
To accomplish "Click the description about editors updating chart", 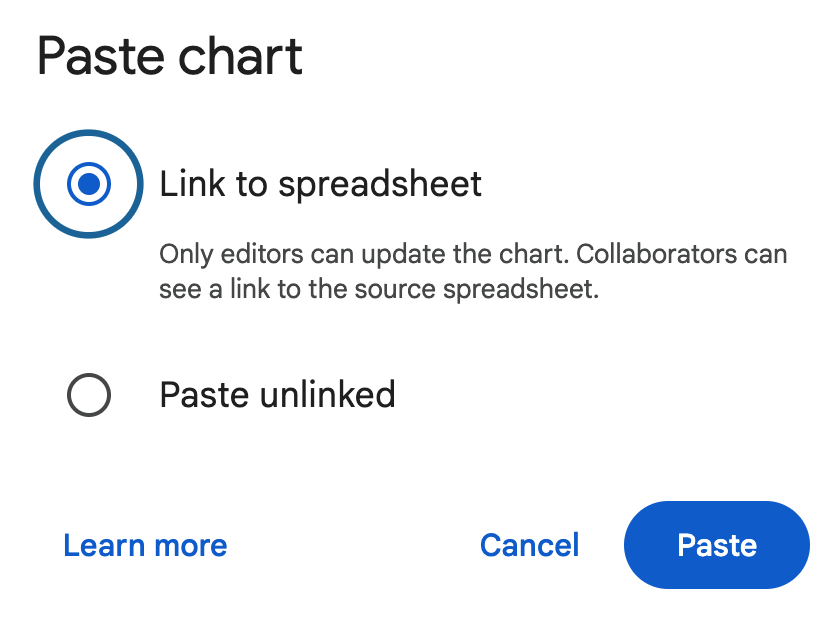I will (x=473, y=272).
